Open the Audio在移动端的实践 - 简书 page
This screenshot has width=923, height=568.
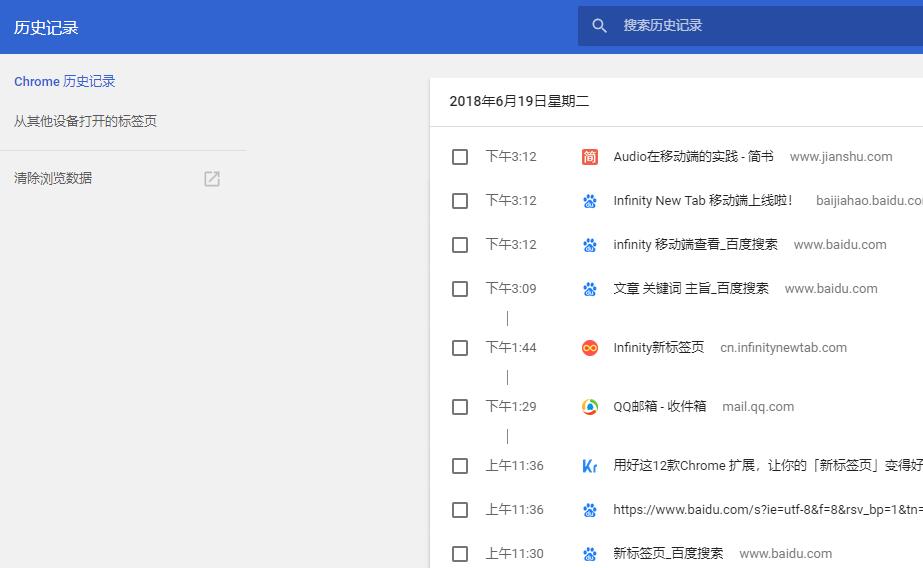[693, 157]
